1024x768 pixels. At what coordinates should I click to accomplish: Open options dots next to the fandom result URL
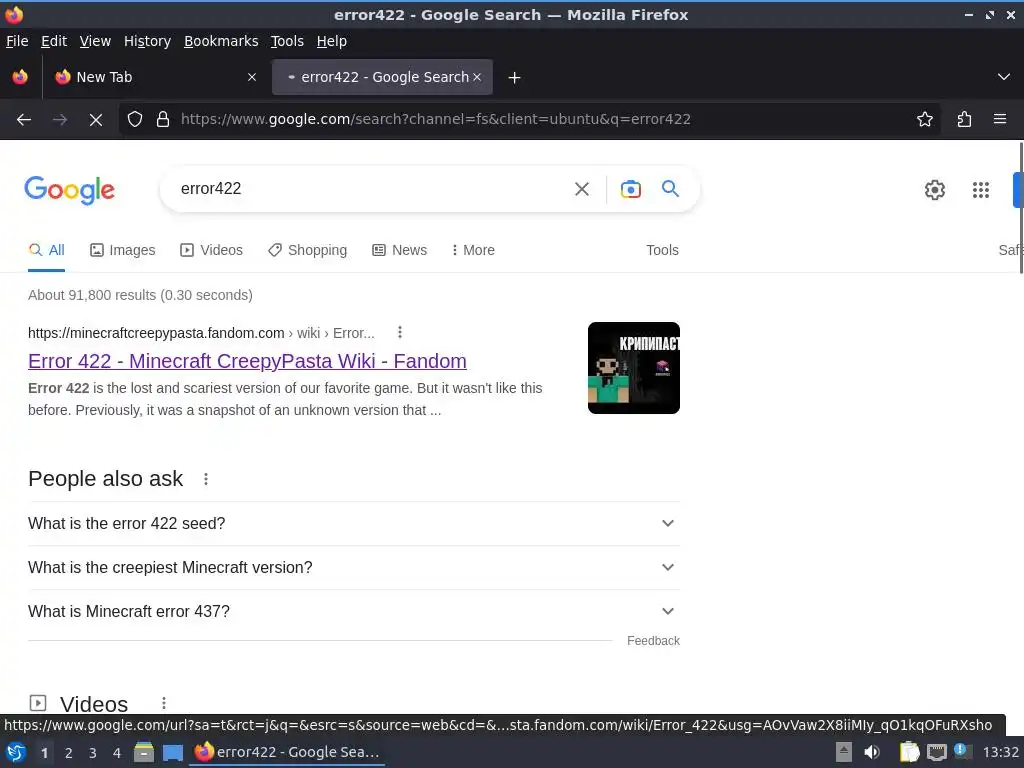(400, 333)
